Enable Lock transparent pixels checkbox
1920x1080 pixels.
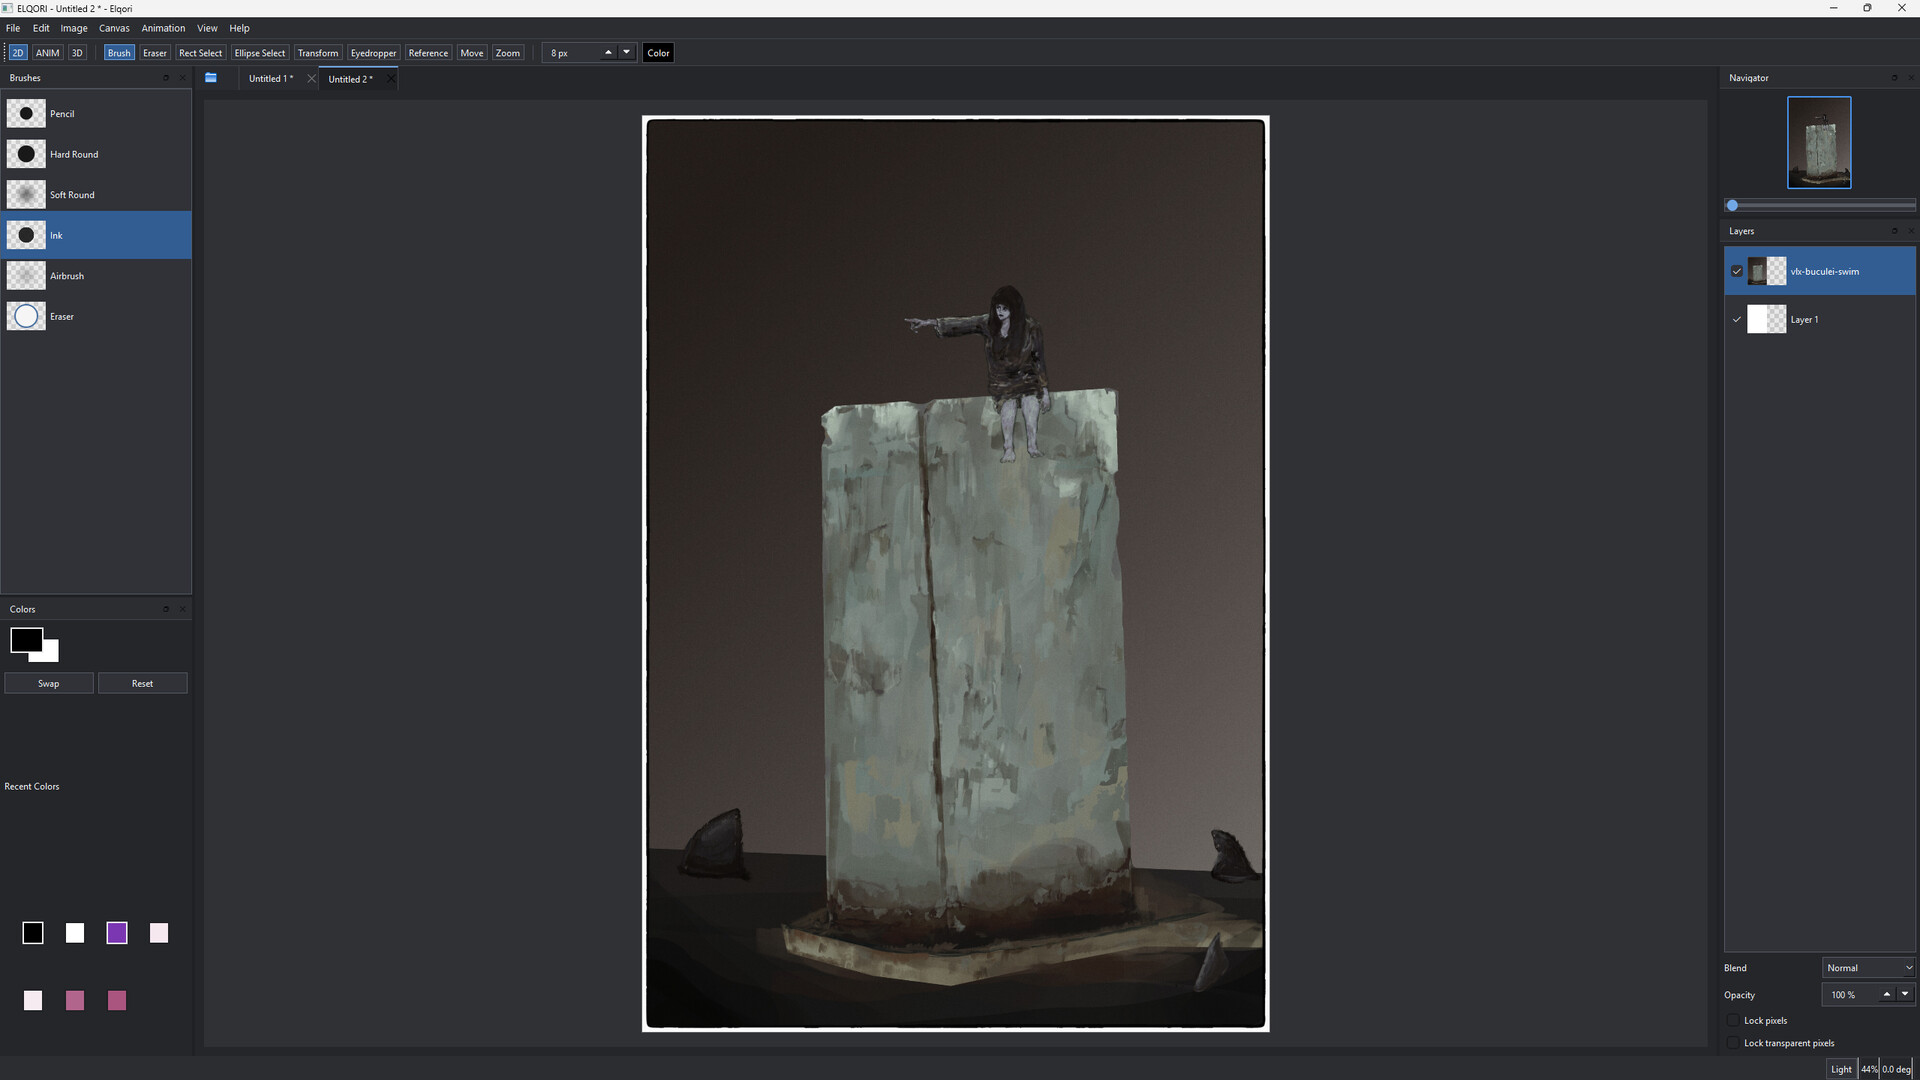1734,1043
